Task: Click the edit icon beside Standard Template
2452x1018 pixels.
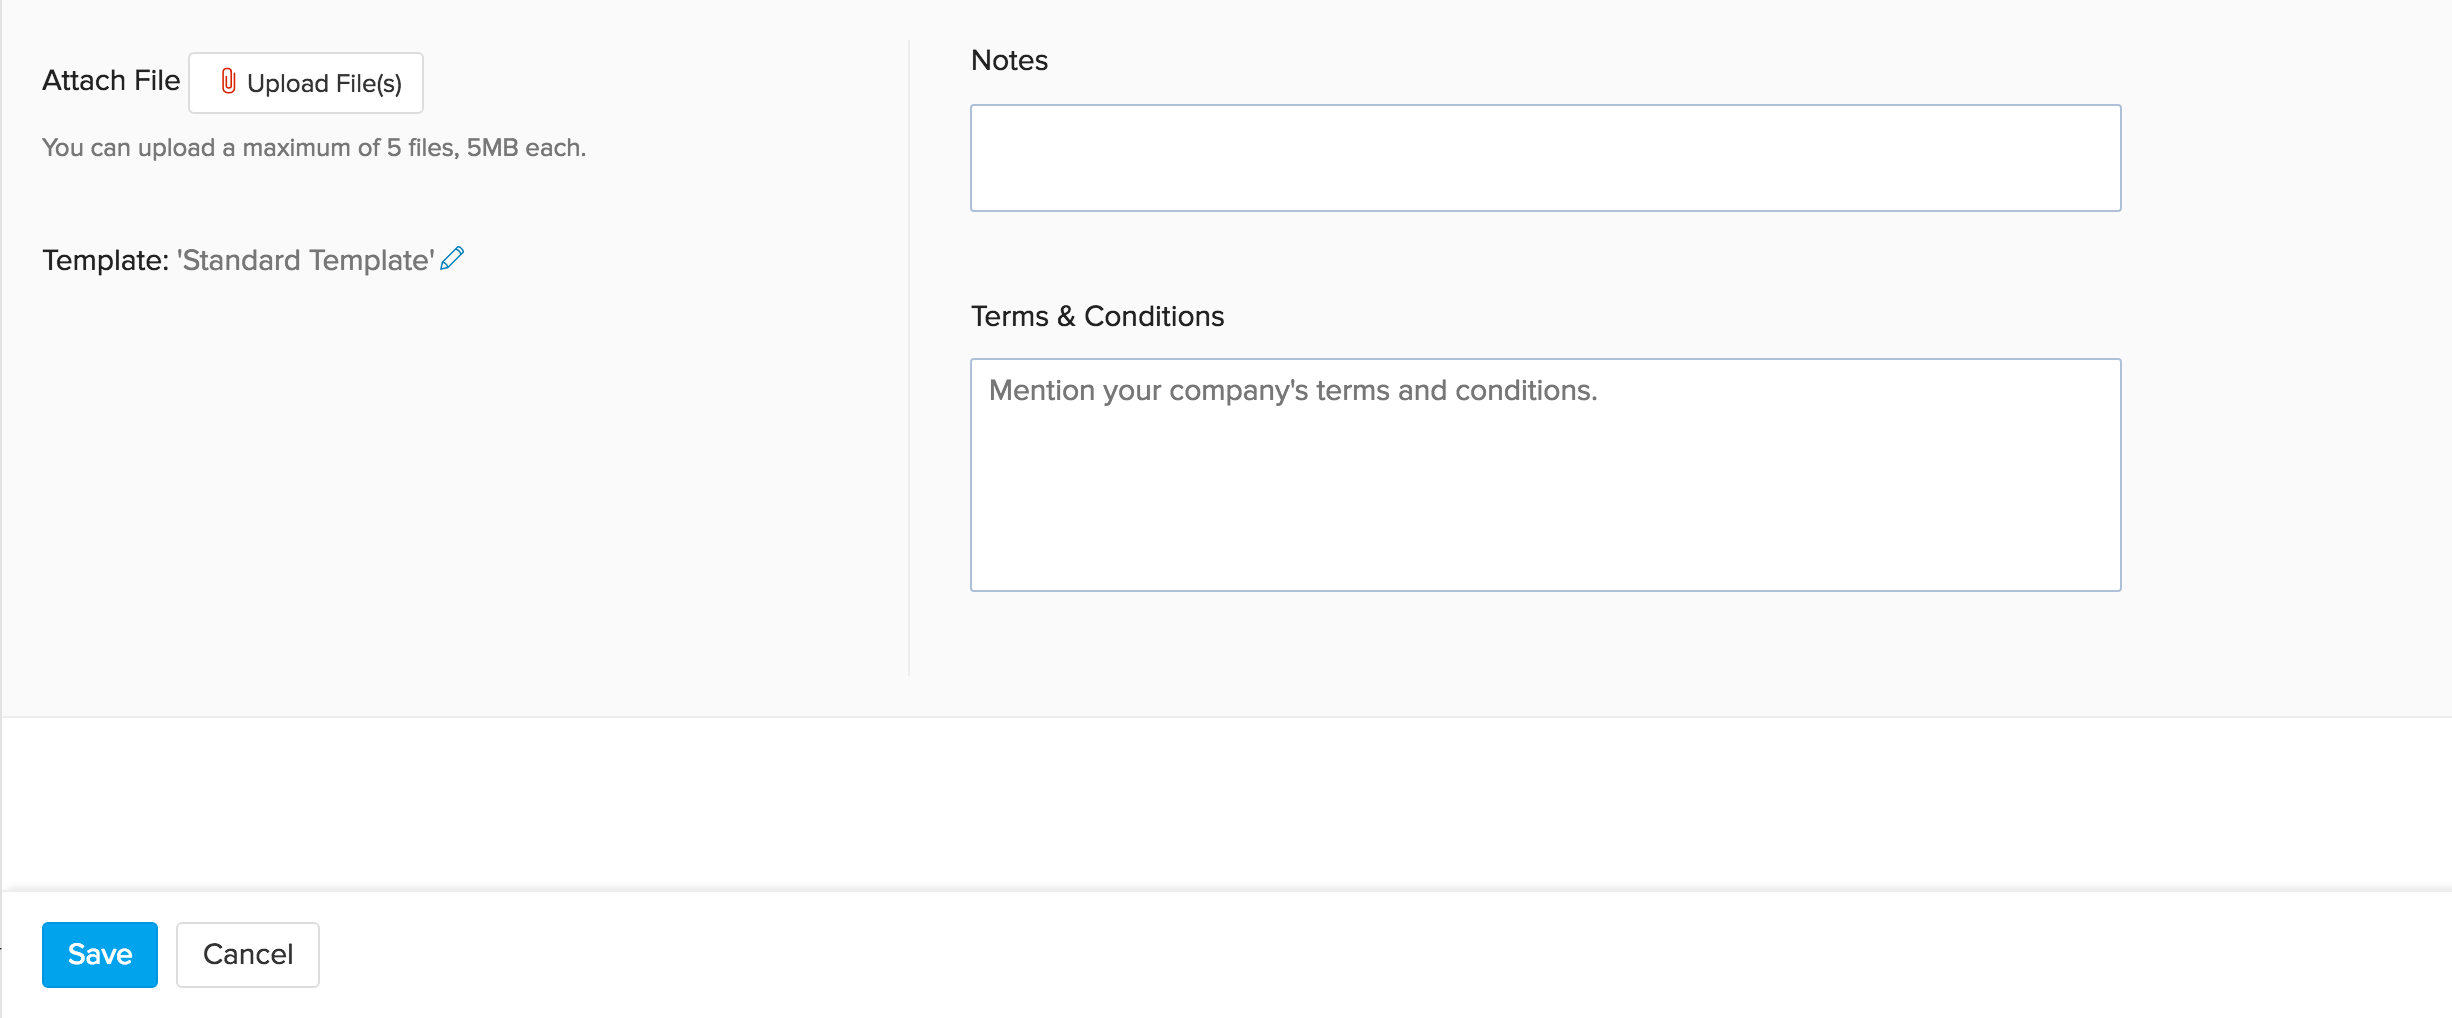Action: (452, 259)
